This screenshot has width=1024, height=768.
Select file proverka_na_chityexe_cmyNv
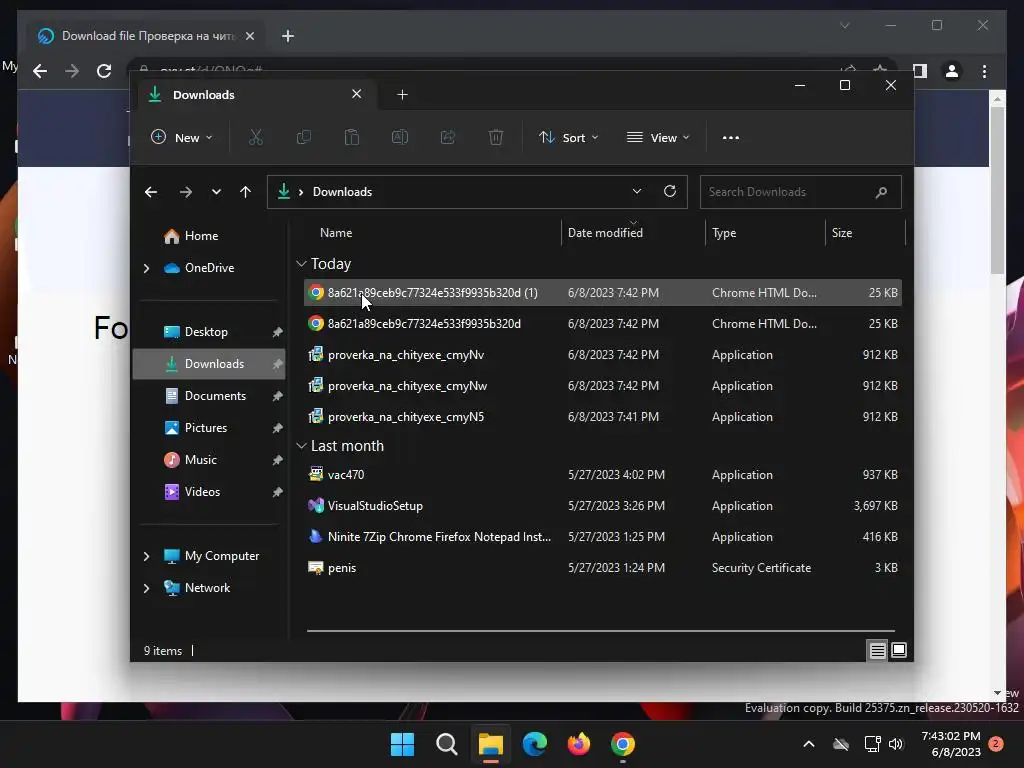tap(602, 355)
